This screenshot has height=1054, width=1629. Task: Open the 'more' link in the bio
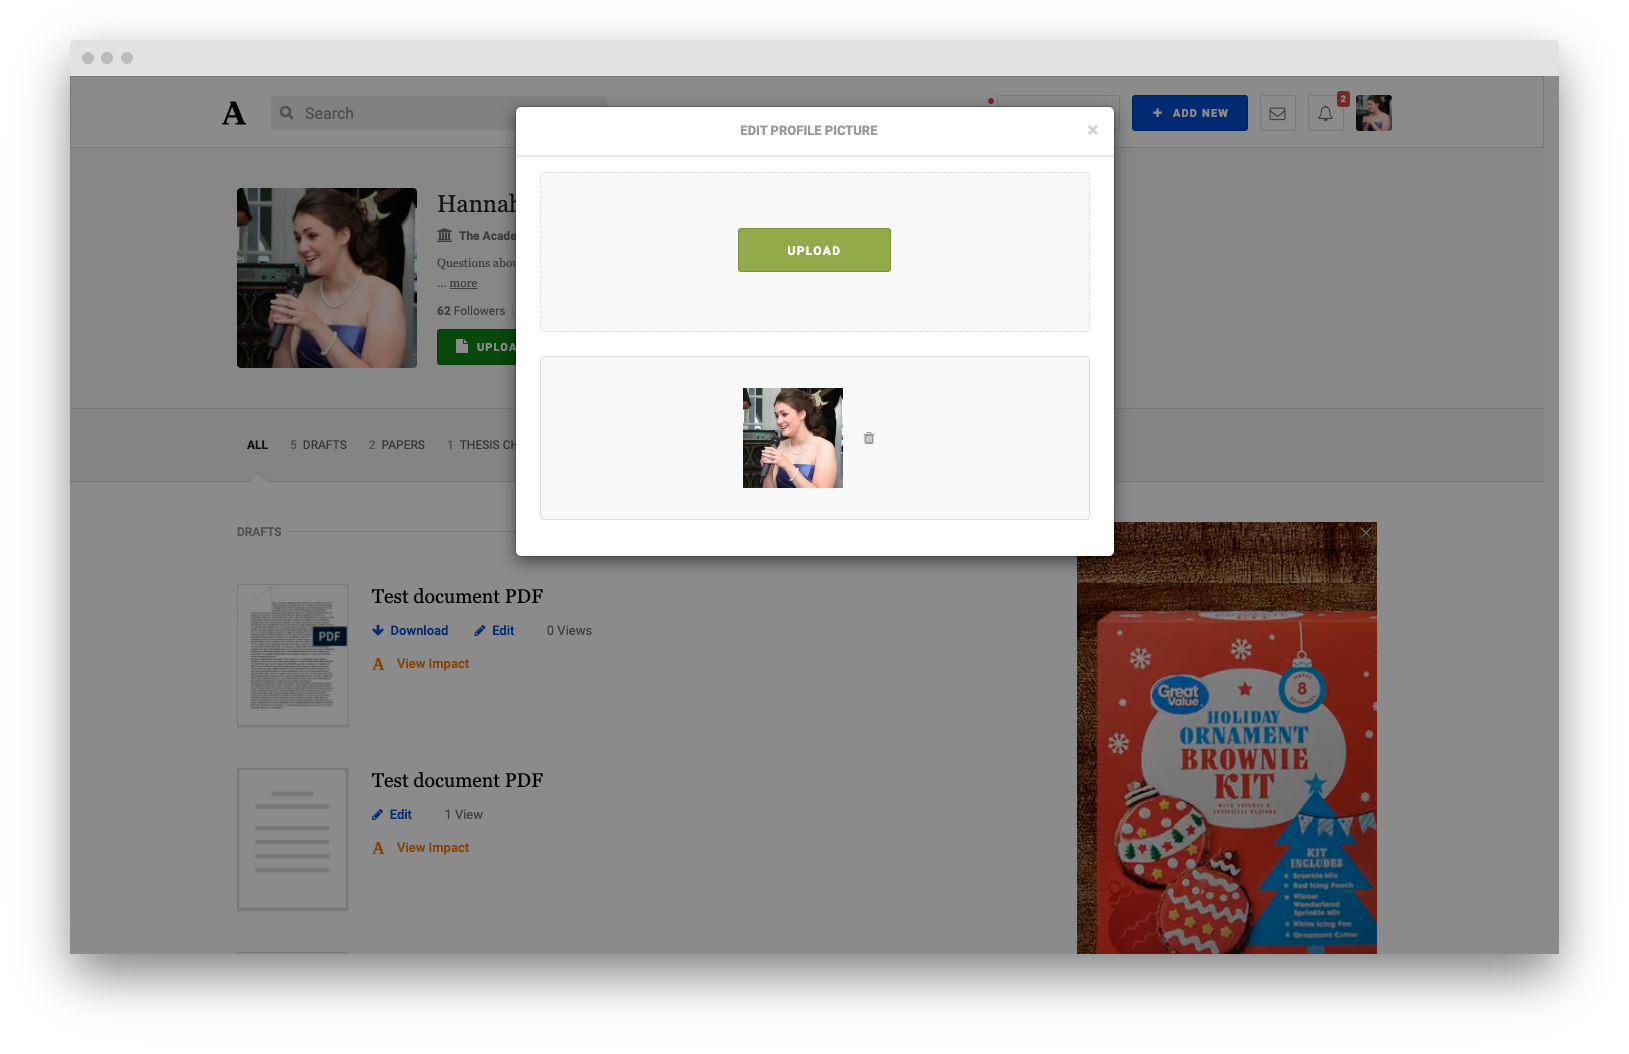point(463,283)
